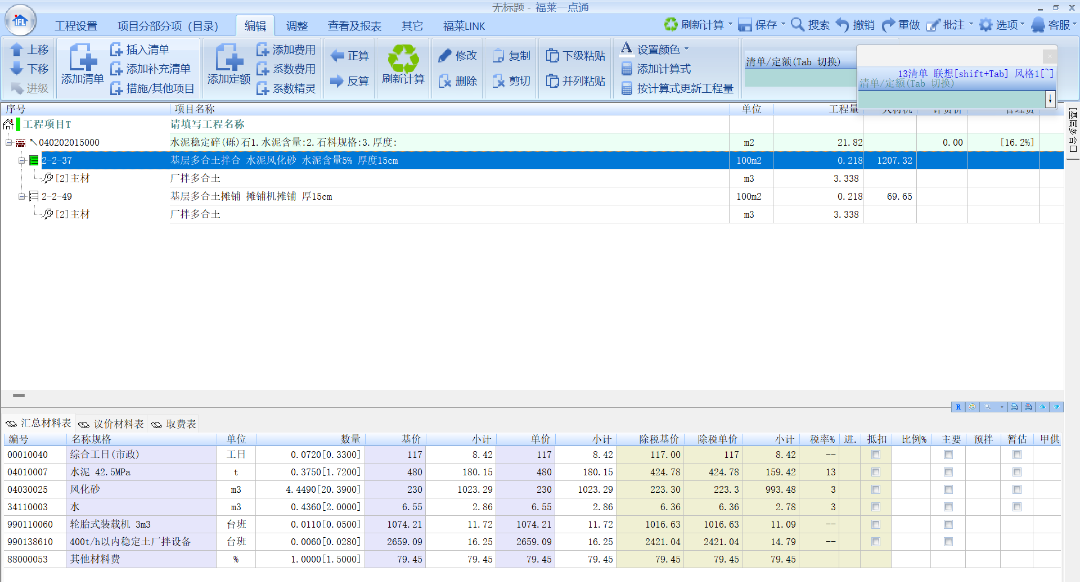
Task: Click the home logo application button
Action: pos(20,20)
